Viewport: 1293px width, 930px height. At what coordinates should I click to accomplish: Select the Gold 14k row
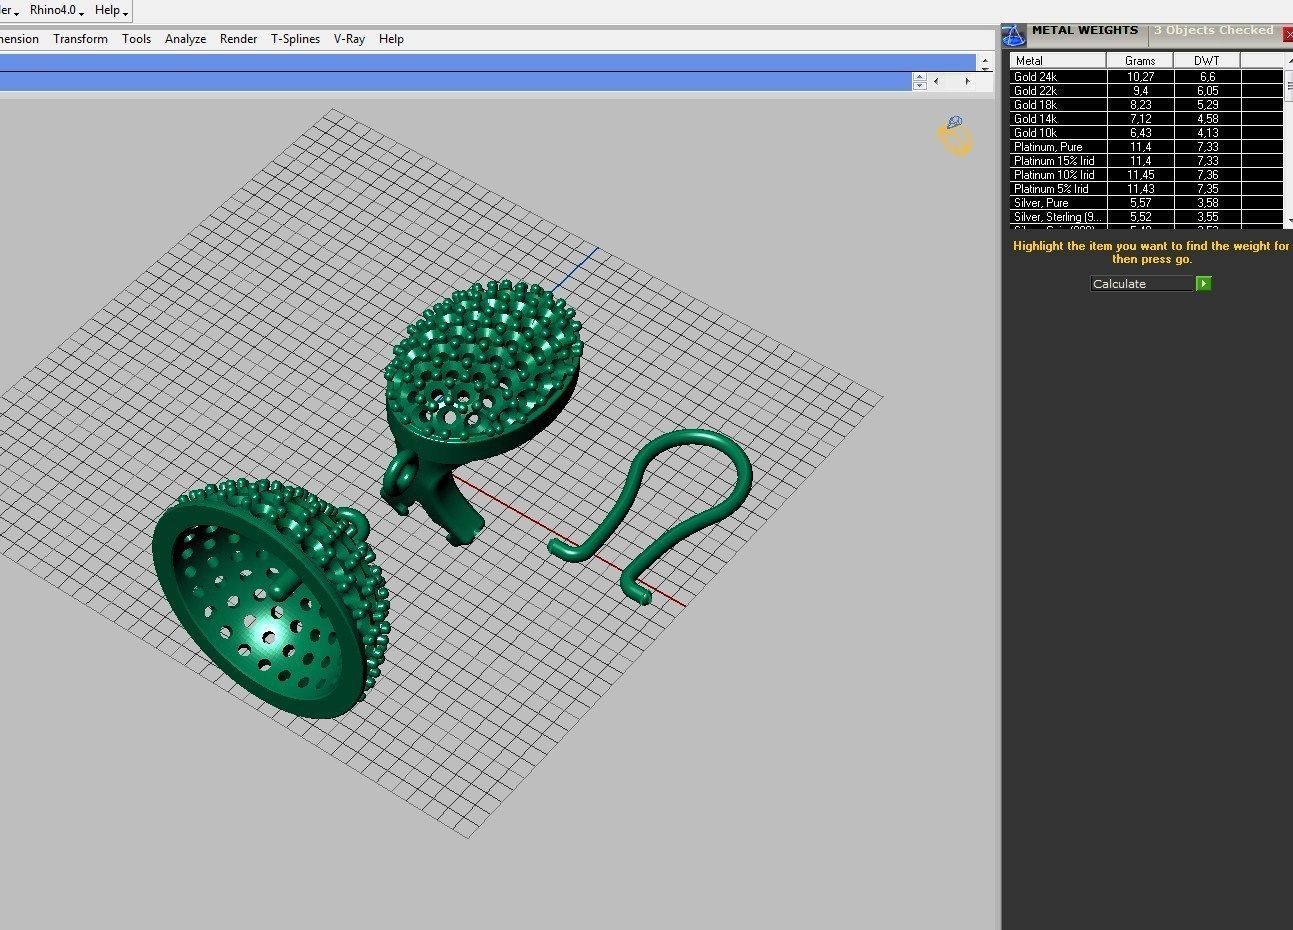(1146, 119)
